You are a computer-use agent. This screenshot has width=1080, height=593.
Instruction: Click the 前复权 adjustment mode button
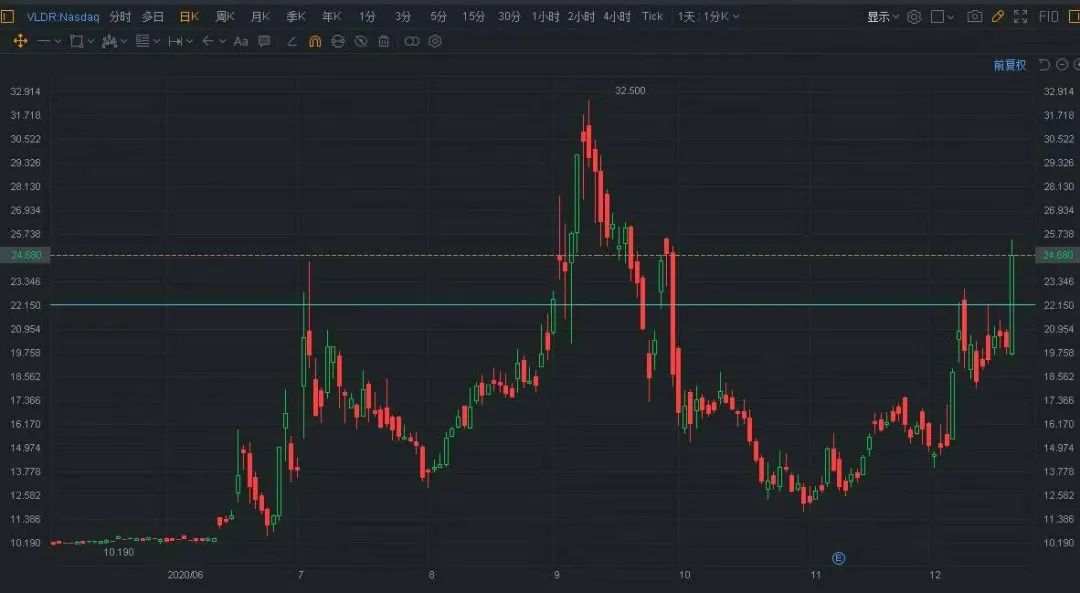(1010, 65)
